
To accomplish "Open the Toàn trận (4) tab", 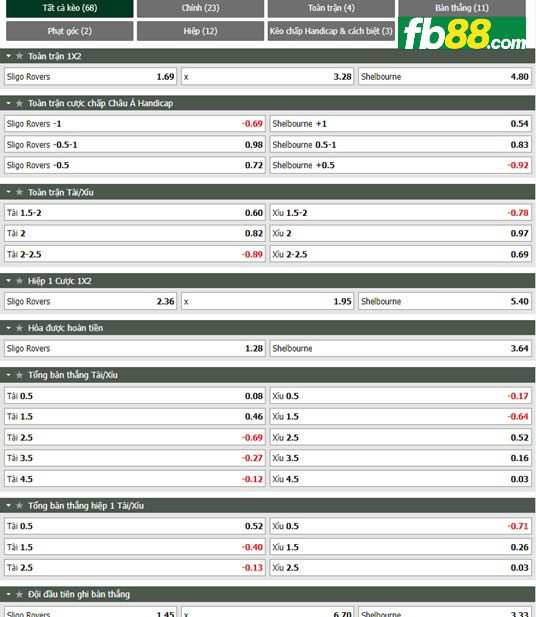I will [331, 8].
